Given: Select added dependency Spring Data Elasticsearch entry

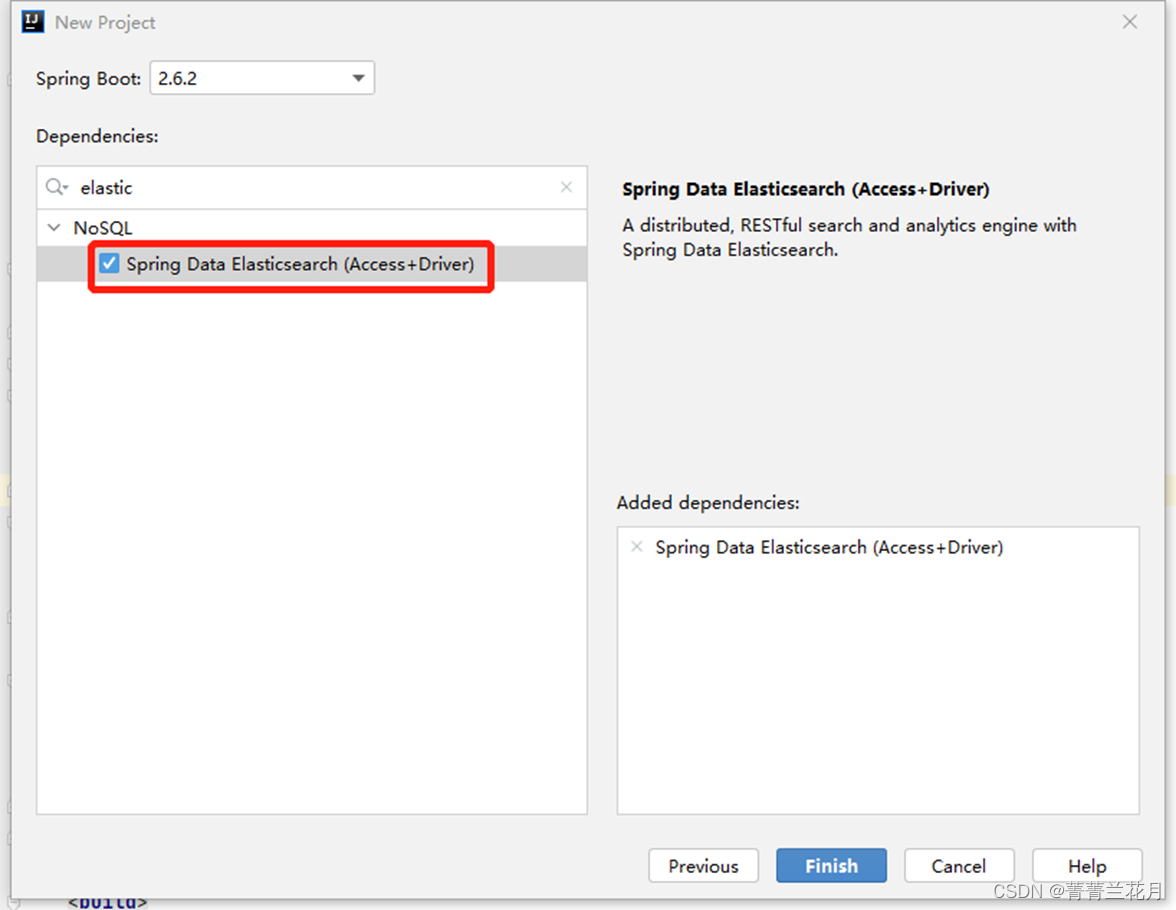Looking at the screenshot, I should (x=829, y=547).
